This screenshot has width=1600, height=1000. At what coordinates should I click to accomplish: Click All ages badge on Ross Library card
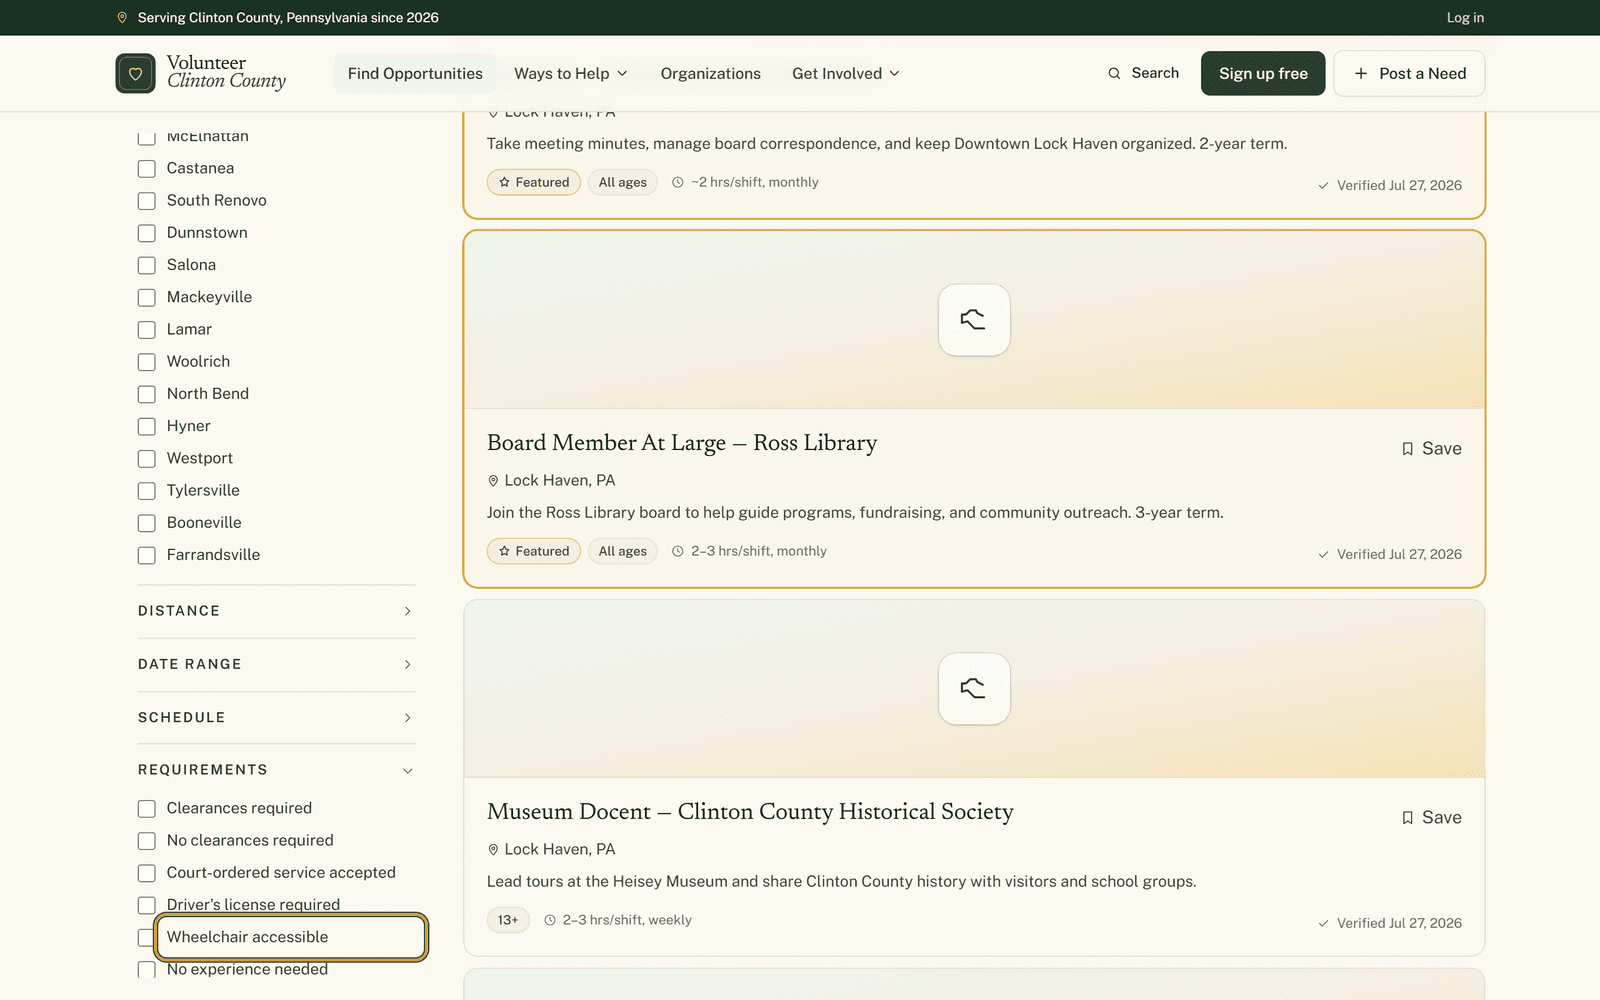click(x=622, y=551)
